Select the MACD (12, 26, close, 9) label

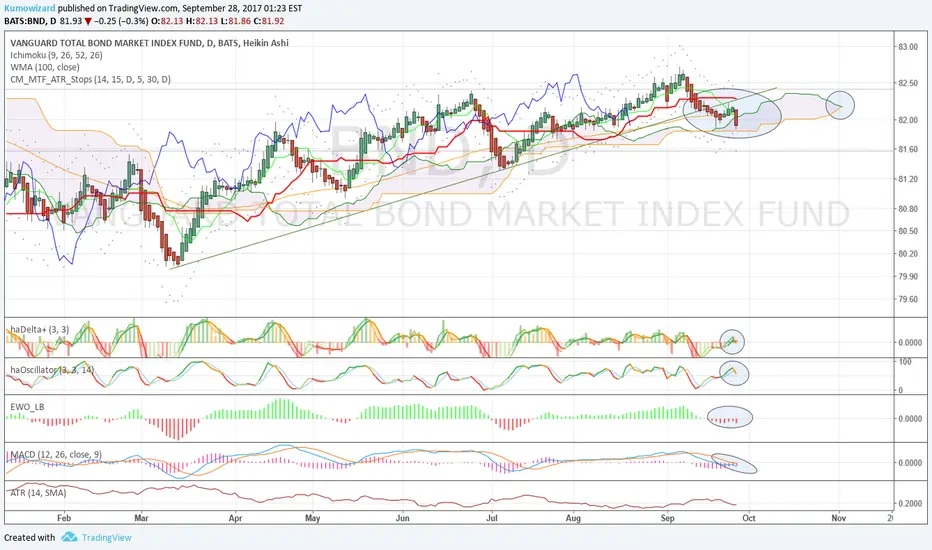[x=56, y=455]
